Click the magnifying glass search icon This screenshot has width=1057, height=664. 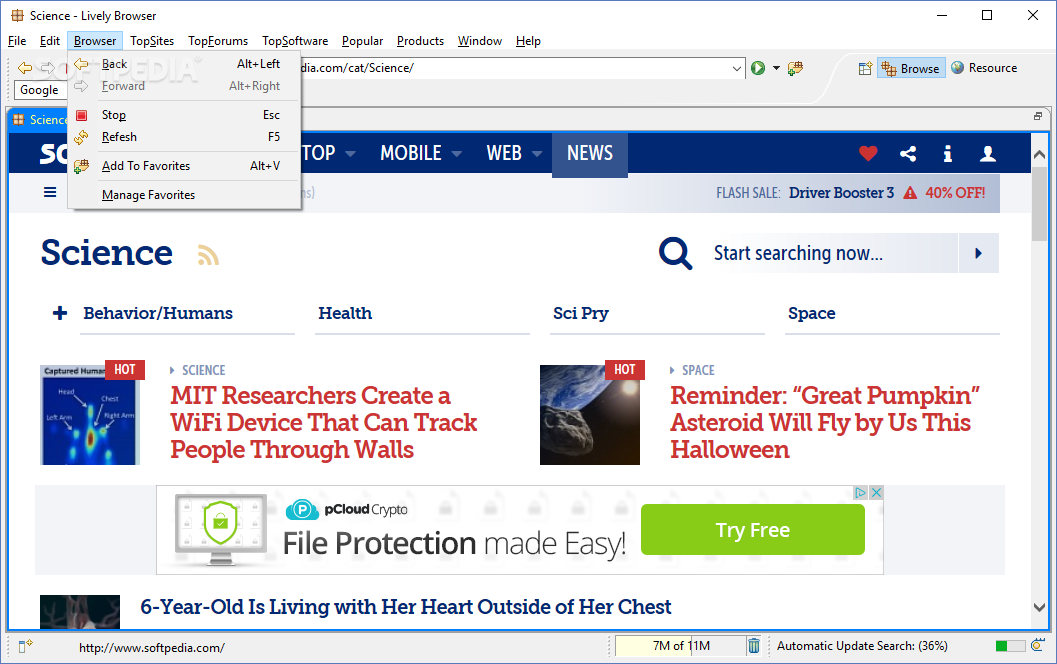click(x=675, y=253)
